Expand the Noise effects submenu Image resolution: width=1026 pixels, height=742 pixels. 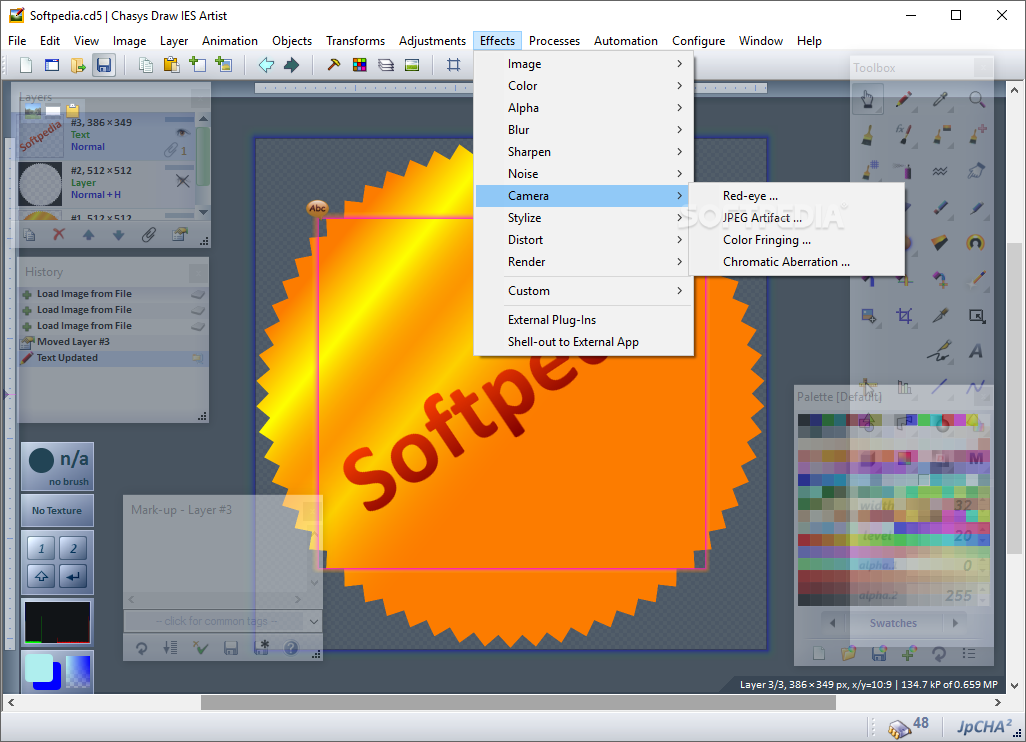click(584, 174)
